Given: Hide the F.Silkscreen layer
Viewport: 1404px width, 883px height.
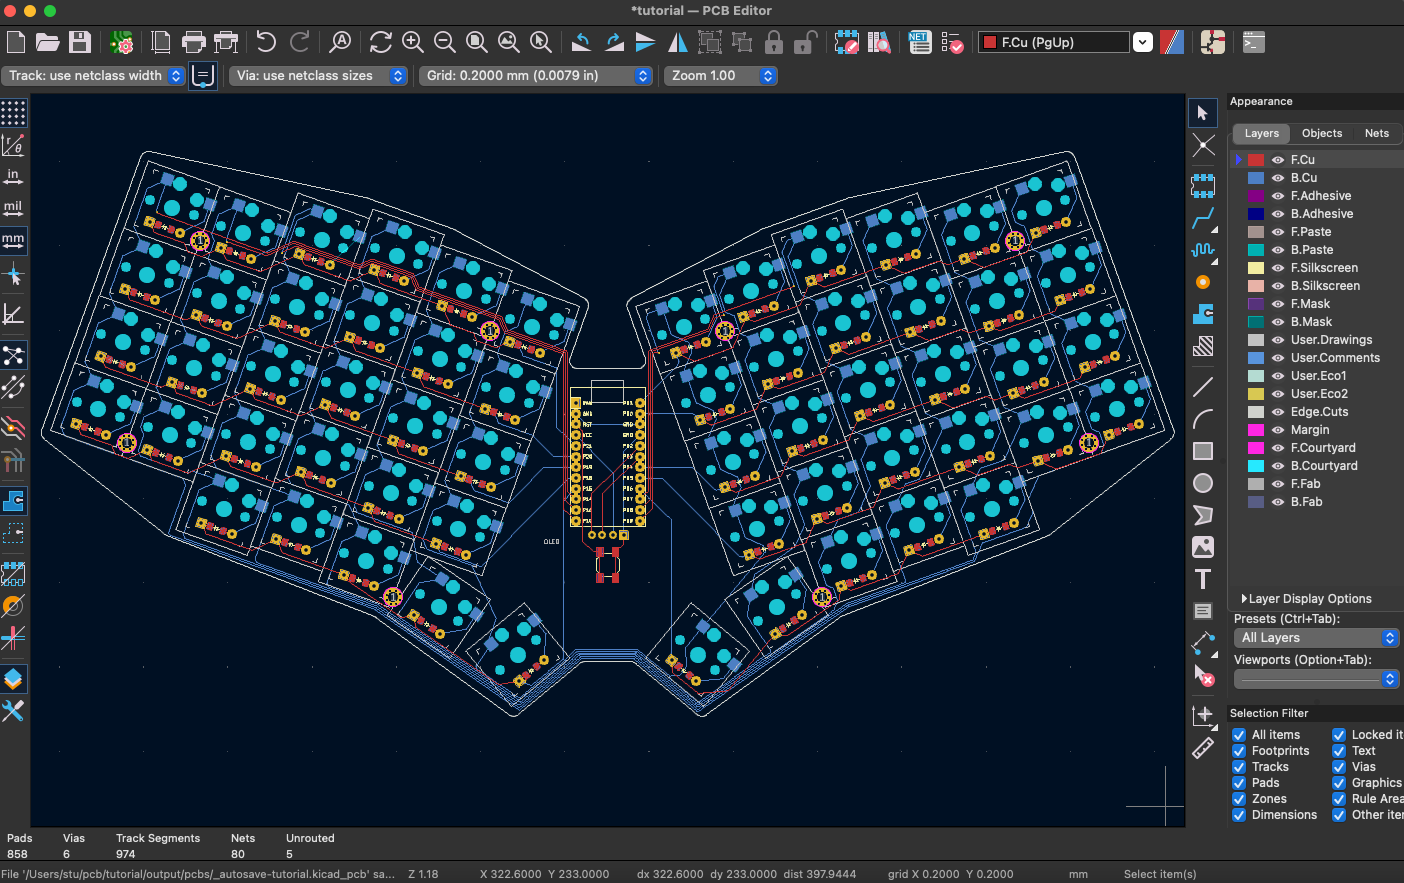Looking at the screenshot, I should (x=1278, y=268).
